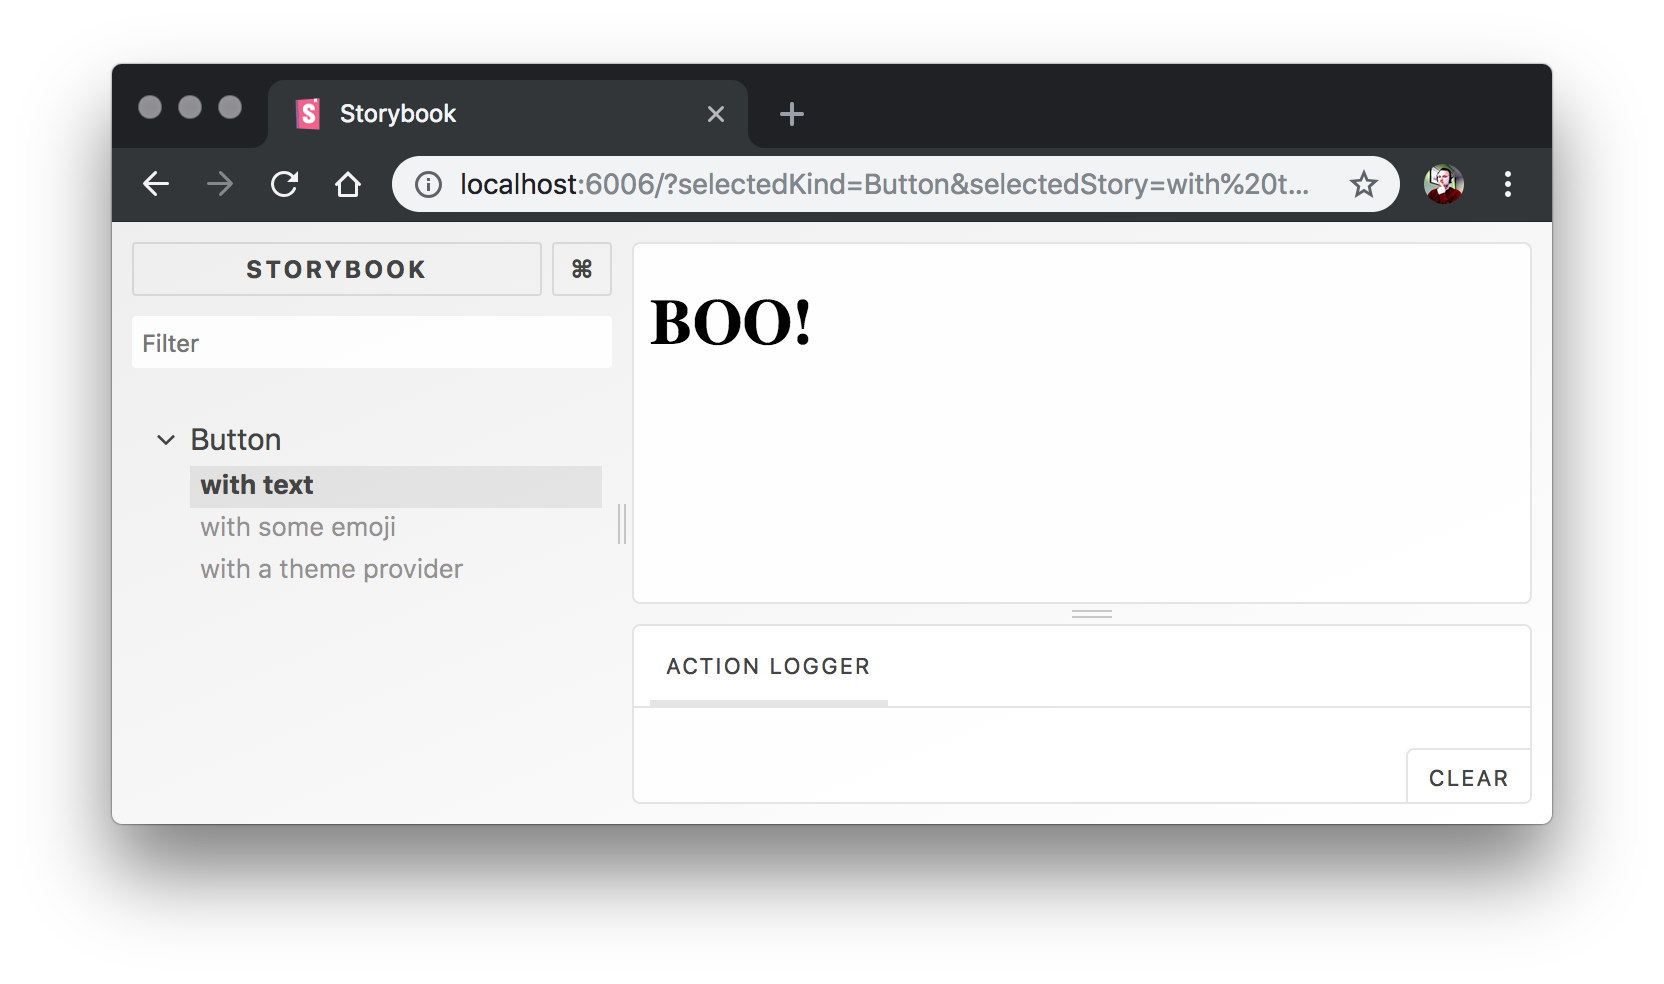This screenshot has height=984, width=1664.
Task: Select the Storybook browser tab
Action: tap(508, 114)
